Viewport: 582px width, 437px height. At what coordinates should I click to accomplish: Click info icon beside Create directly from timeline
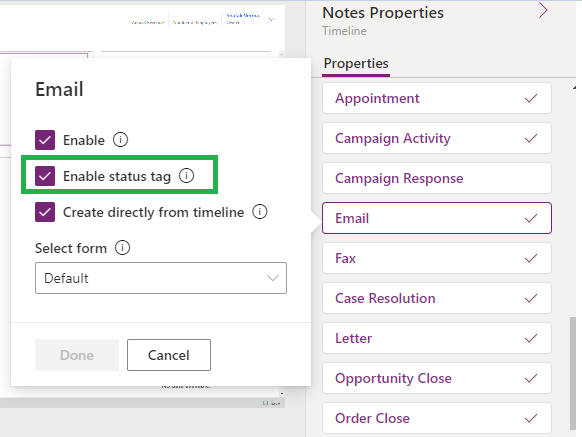tap(259, 212)
